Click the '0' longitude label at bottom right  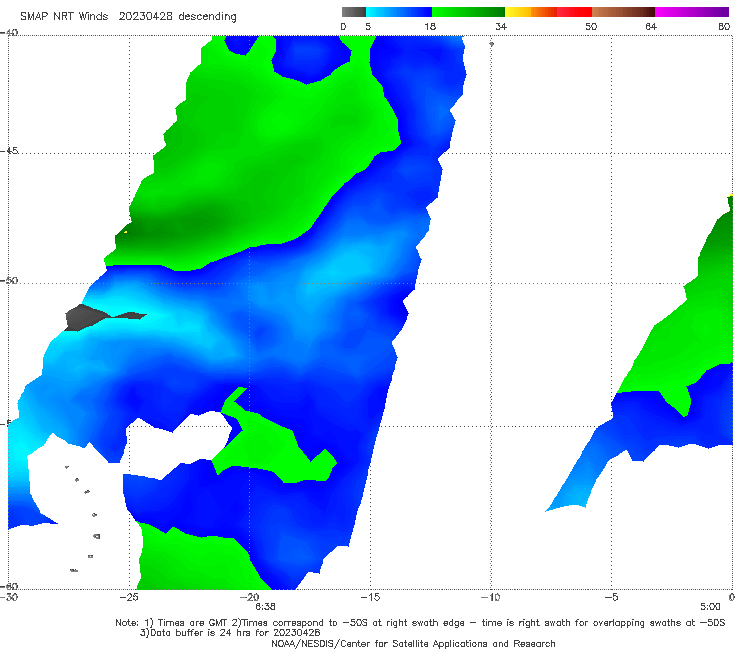click(x=732, y=598)
